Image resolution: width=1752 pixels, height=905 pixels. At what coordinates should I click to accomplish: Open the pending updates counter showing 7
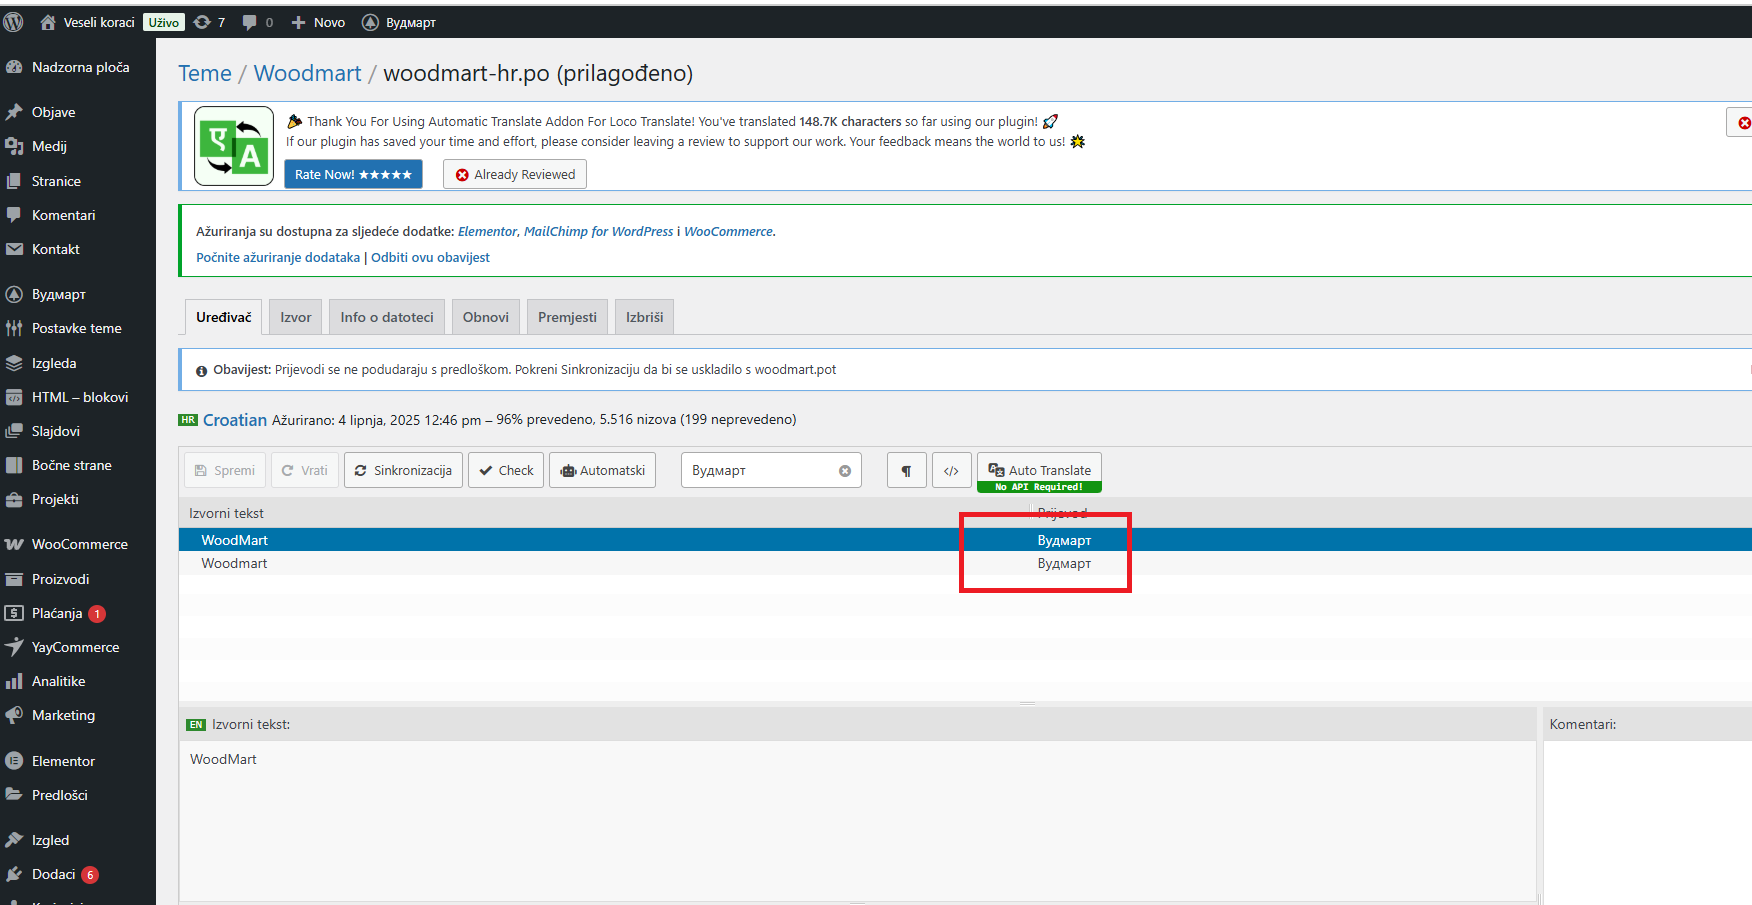coord(209,22)
